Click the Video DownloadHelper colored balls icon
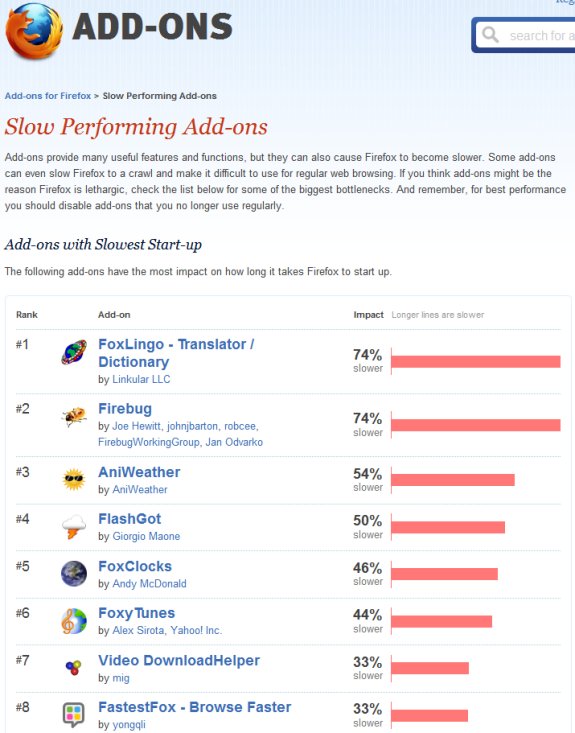Image resolution: width=575 pixels, height=733 pixels. point(73,668)
